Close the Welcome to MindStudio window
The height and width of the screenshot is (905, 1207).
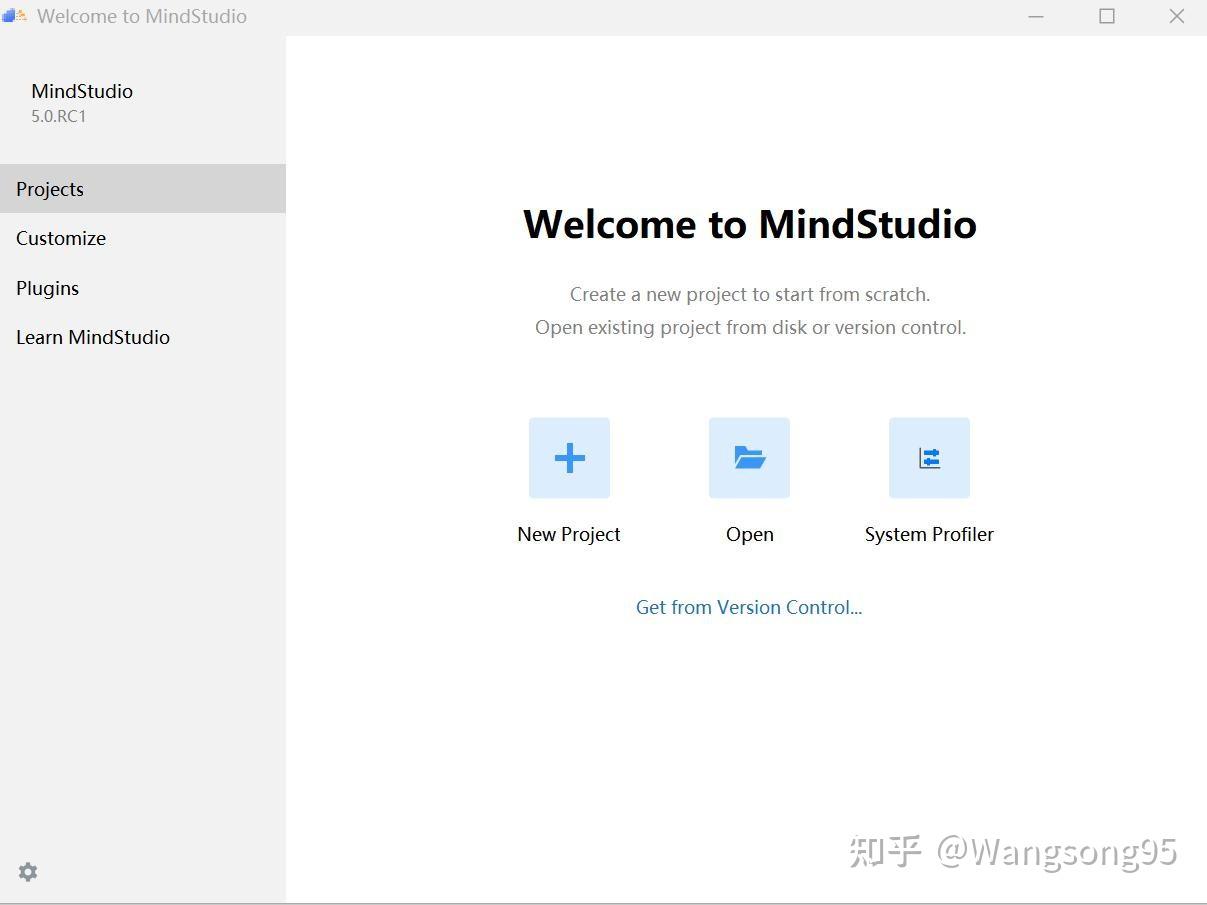point(1177,16)
